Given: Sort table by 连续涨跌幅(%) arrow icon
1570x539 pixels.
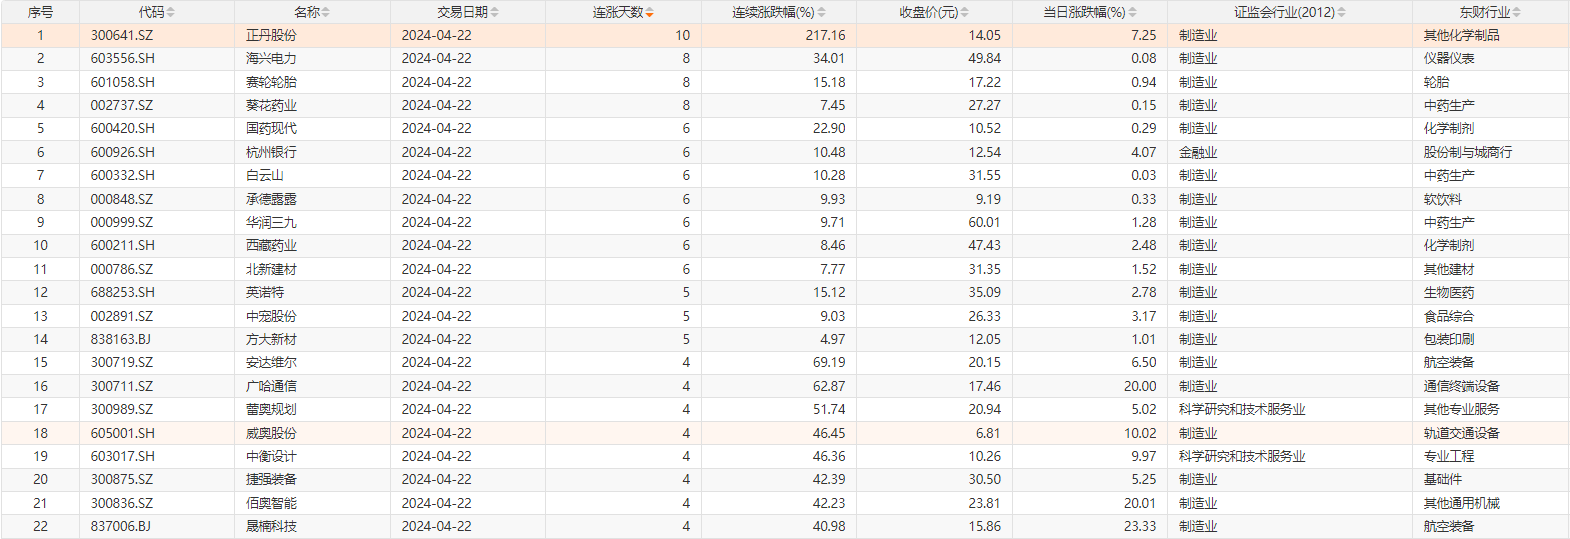Looking at the screenshot, I should (822, 12).
